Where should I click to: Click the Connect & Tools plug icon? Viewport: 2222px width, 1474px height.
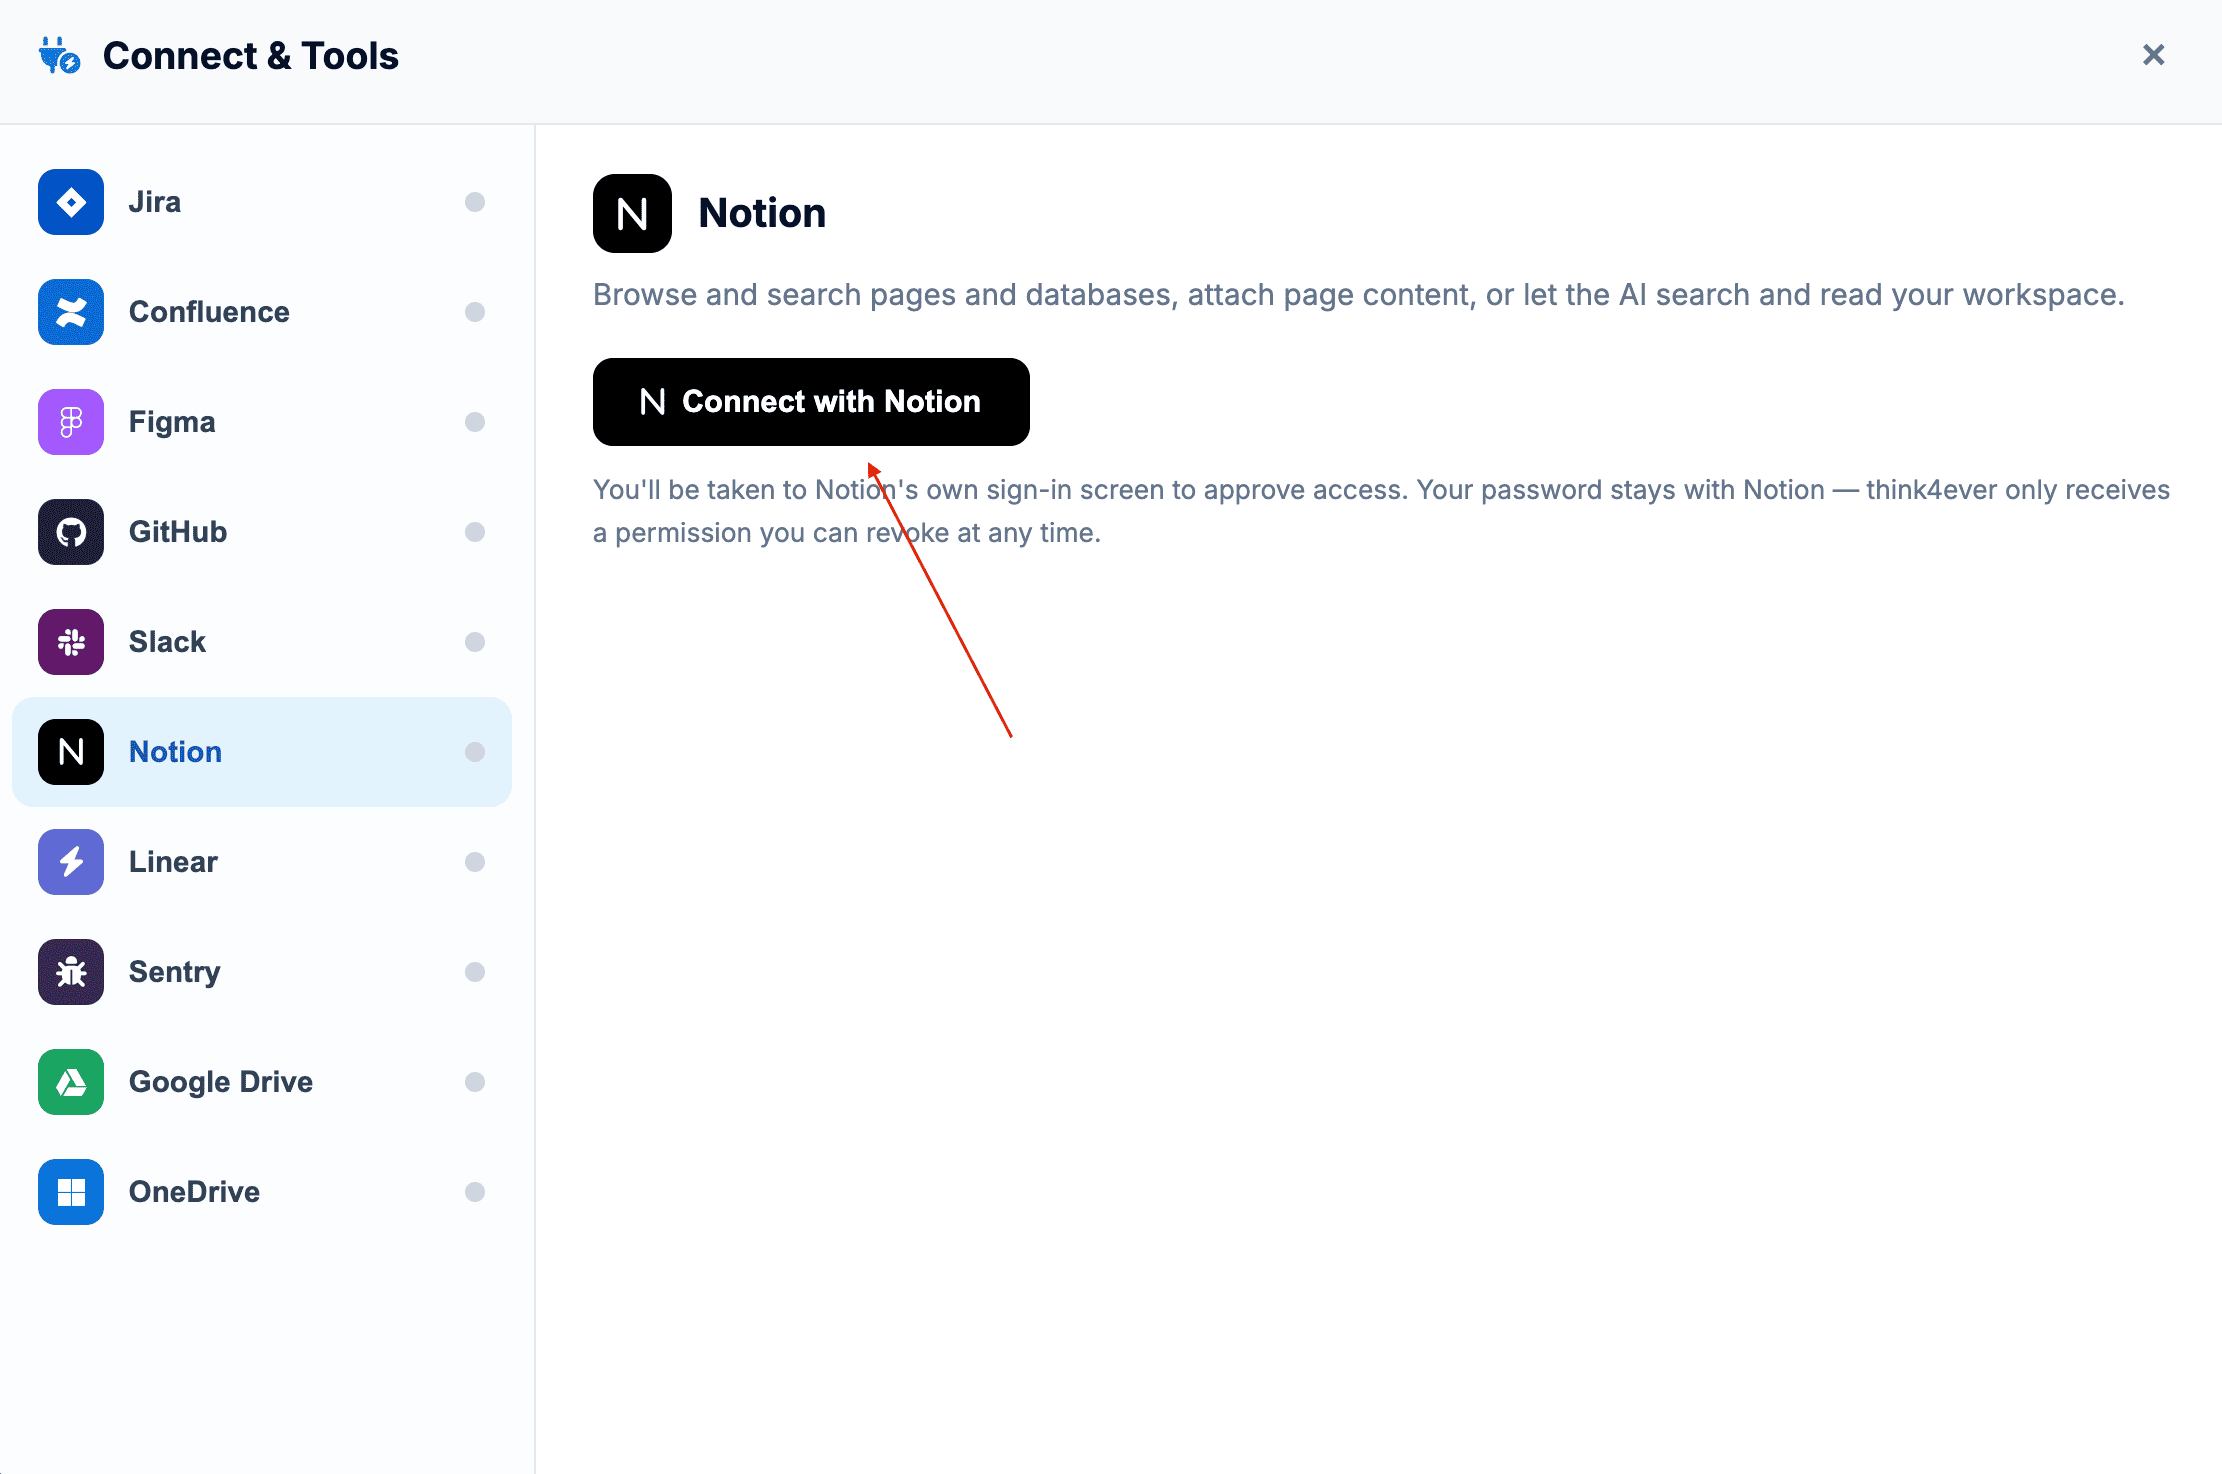(60, 56)
